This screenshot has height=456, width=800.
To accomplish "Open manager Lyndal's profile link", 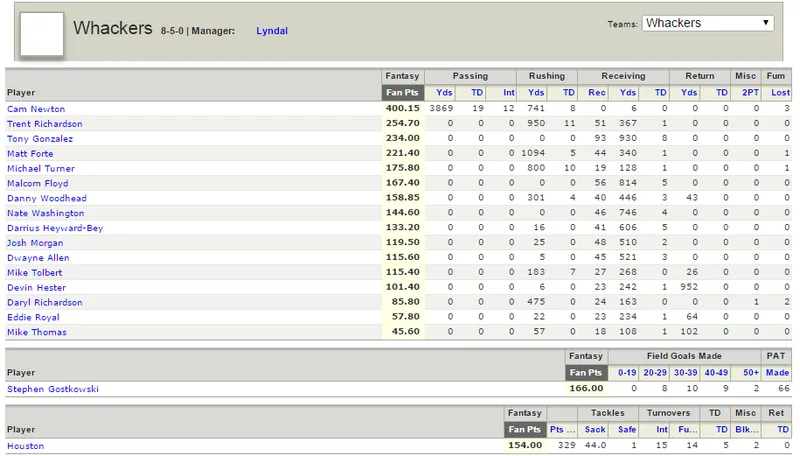I will pos(272,31).
